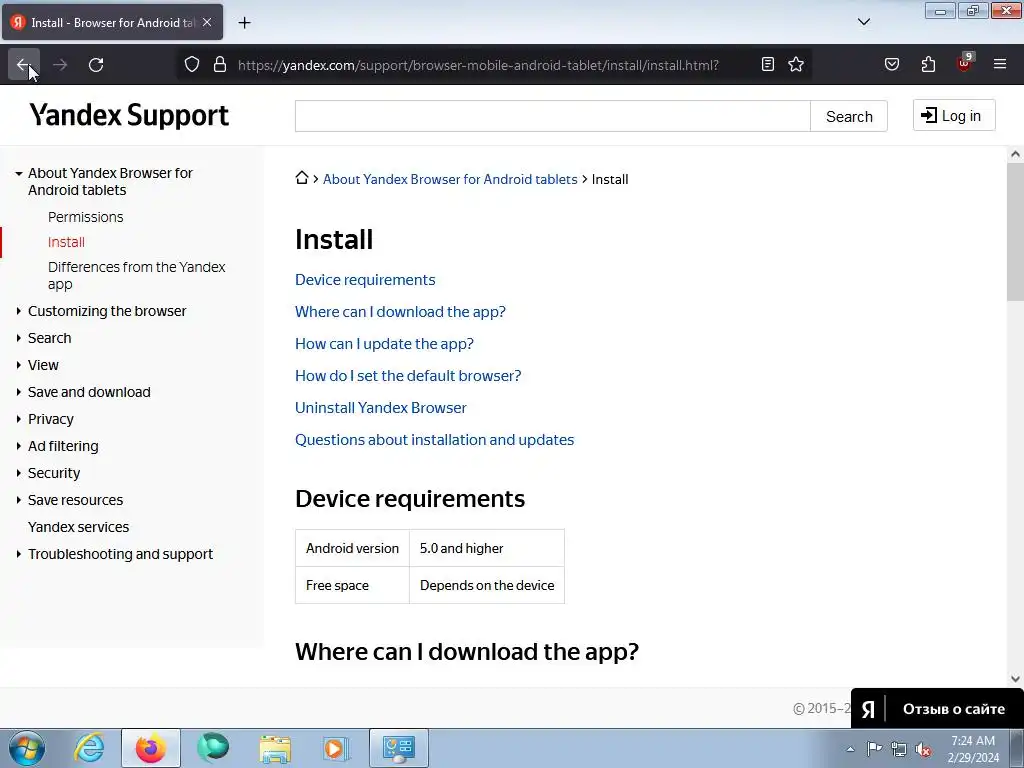Screen dimensions: 1024x768
Task: Open the Extensions puzzle icon
Action: [x=928, y=64]
